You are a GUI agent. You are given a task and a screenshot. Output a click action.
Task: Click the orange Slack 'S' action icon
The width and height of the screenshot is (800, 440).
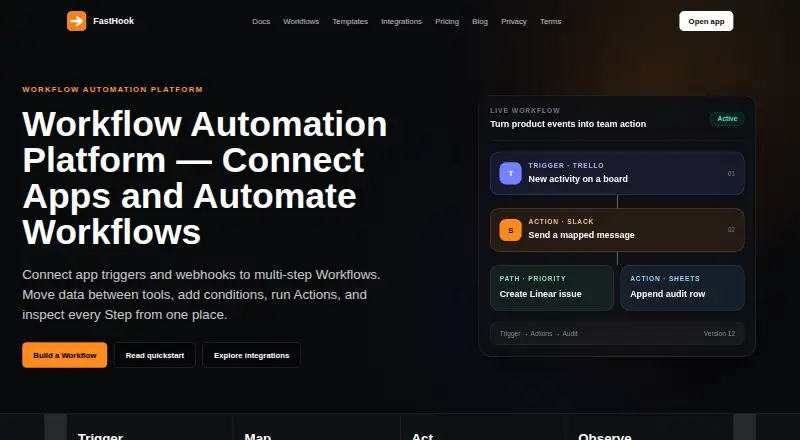510,230
